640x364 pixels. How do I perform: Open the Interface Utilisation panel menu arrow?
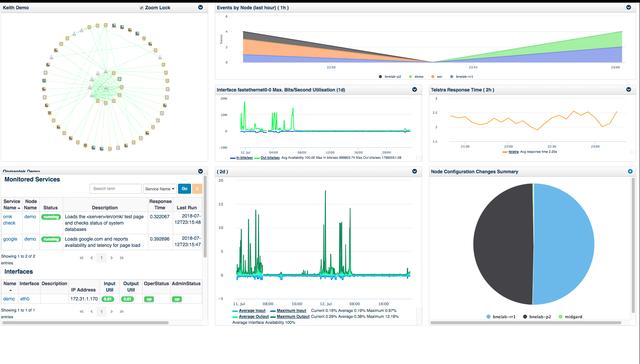tap(414, 89)
